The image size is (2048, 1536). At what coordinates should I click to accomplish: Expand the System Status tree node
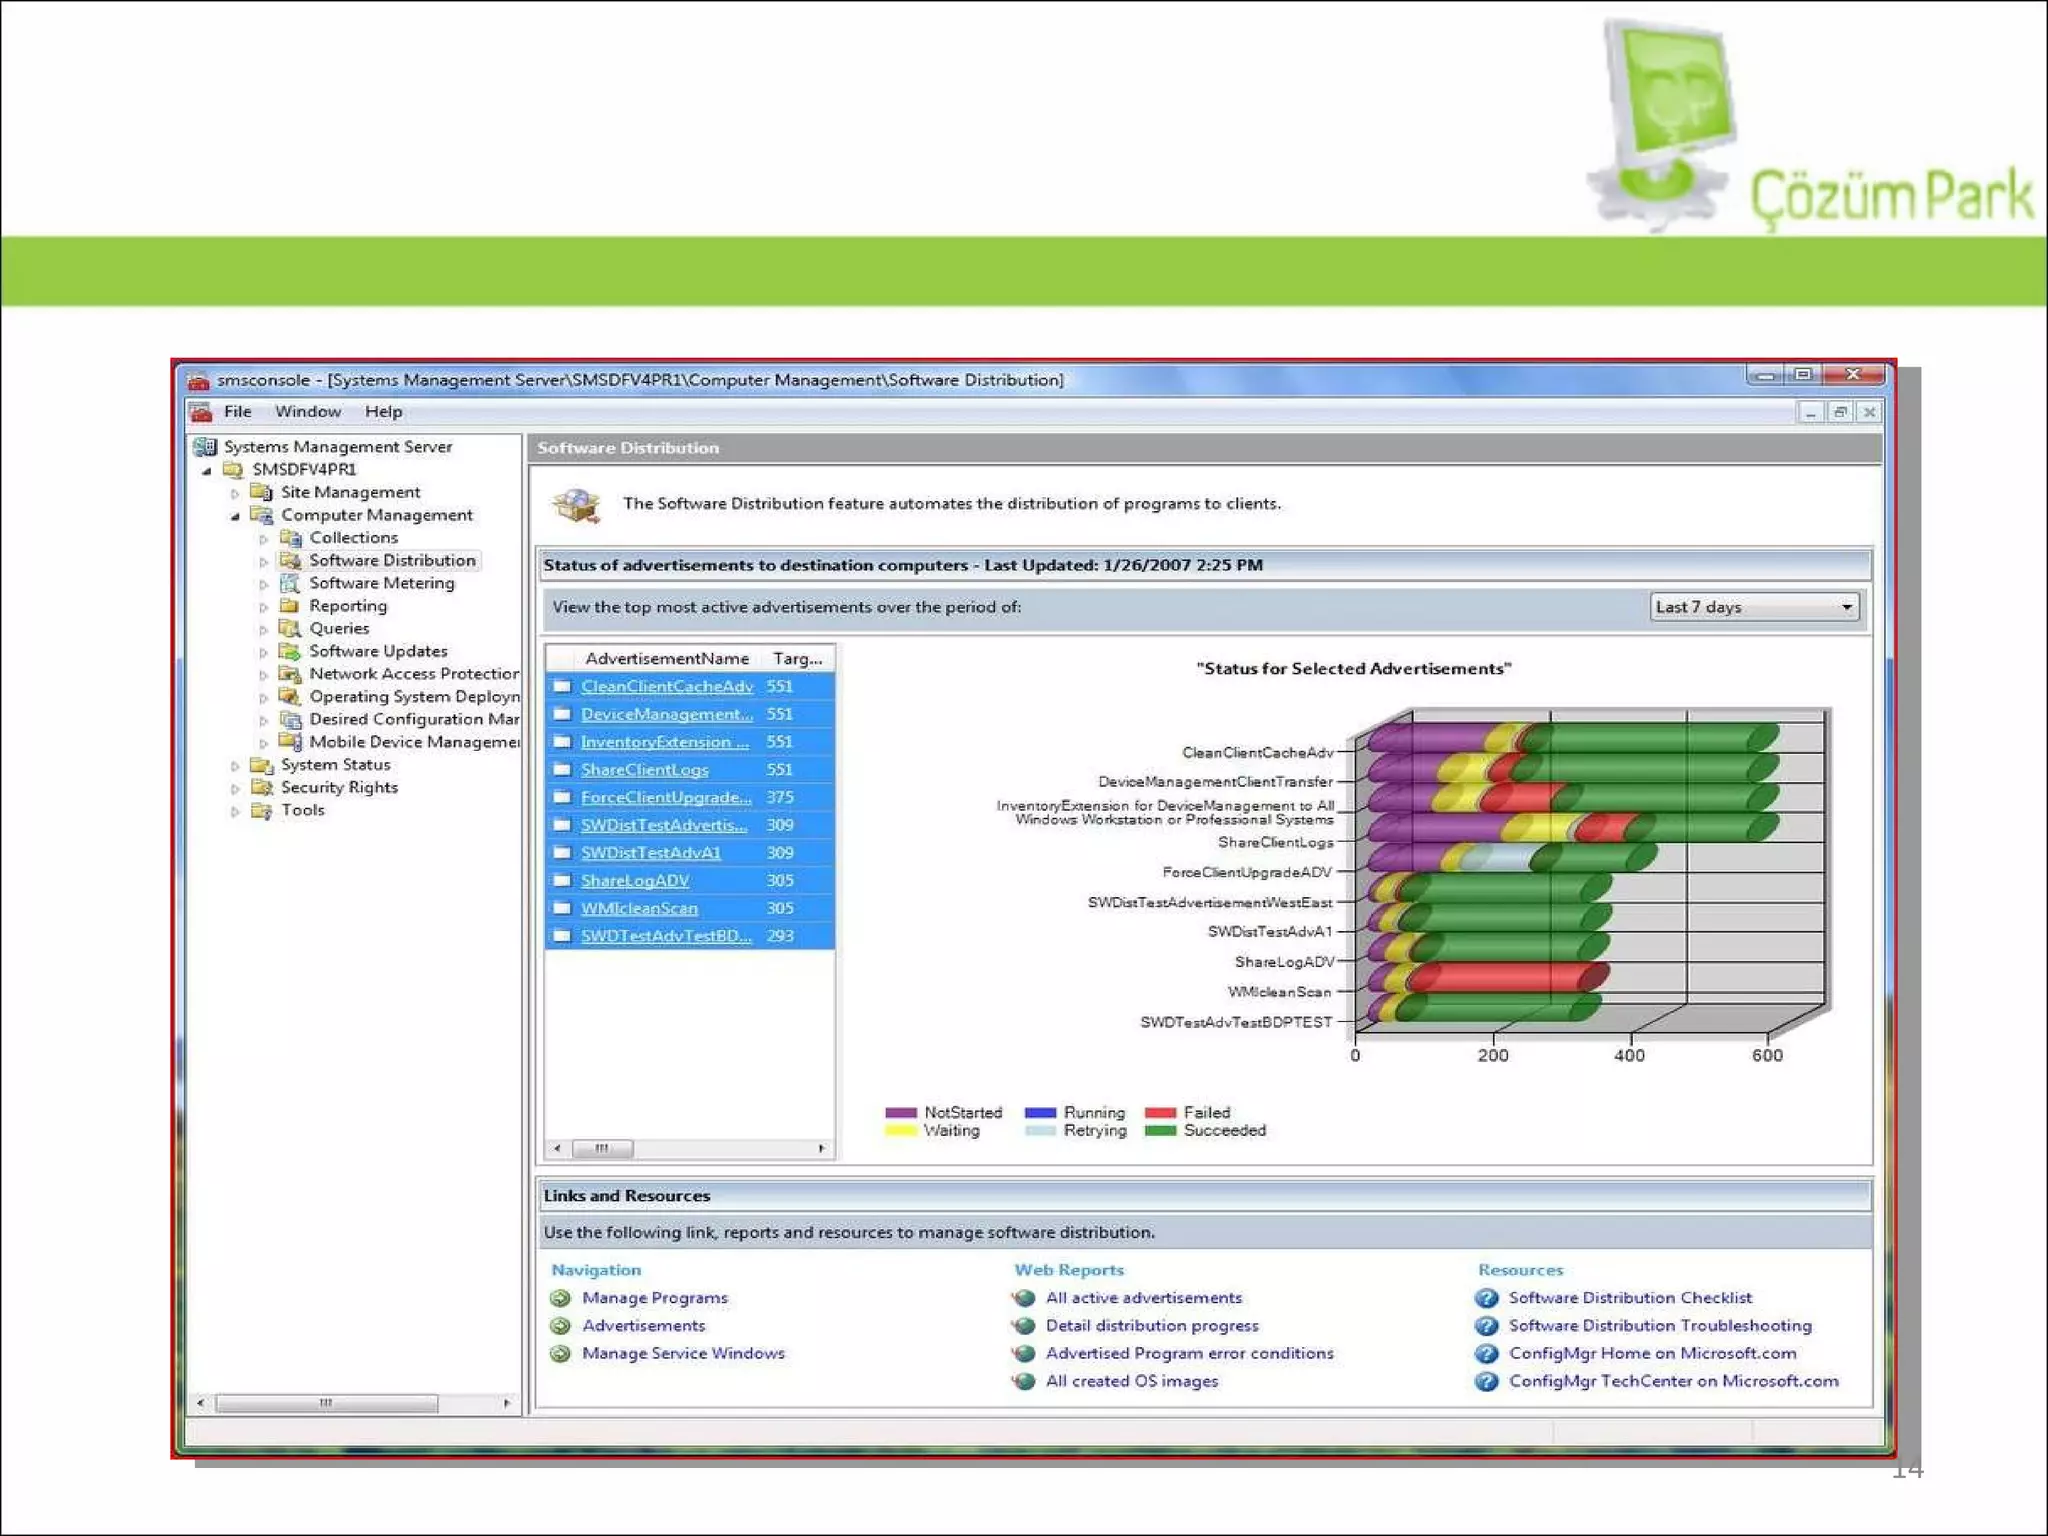(235, 766)
